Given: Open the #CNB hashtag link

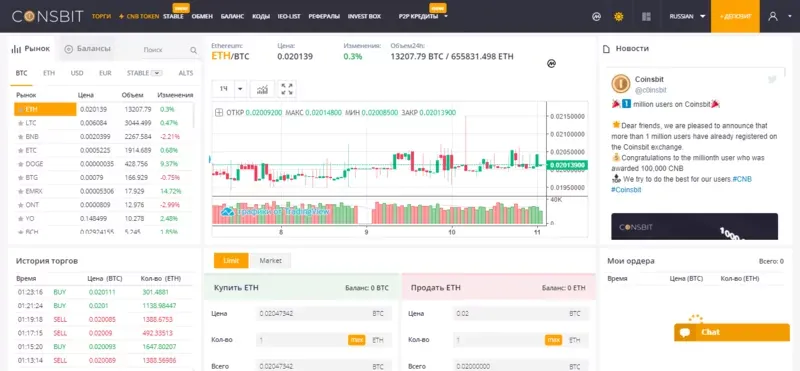Looking at the screenshot, I should point(742,179).
